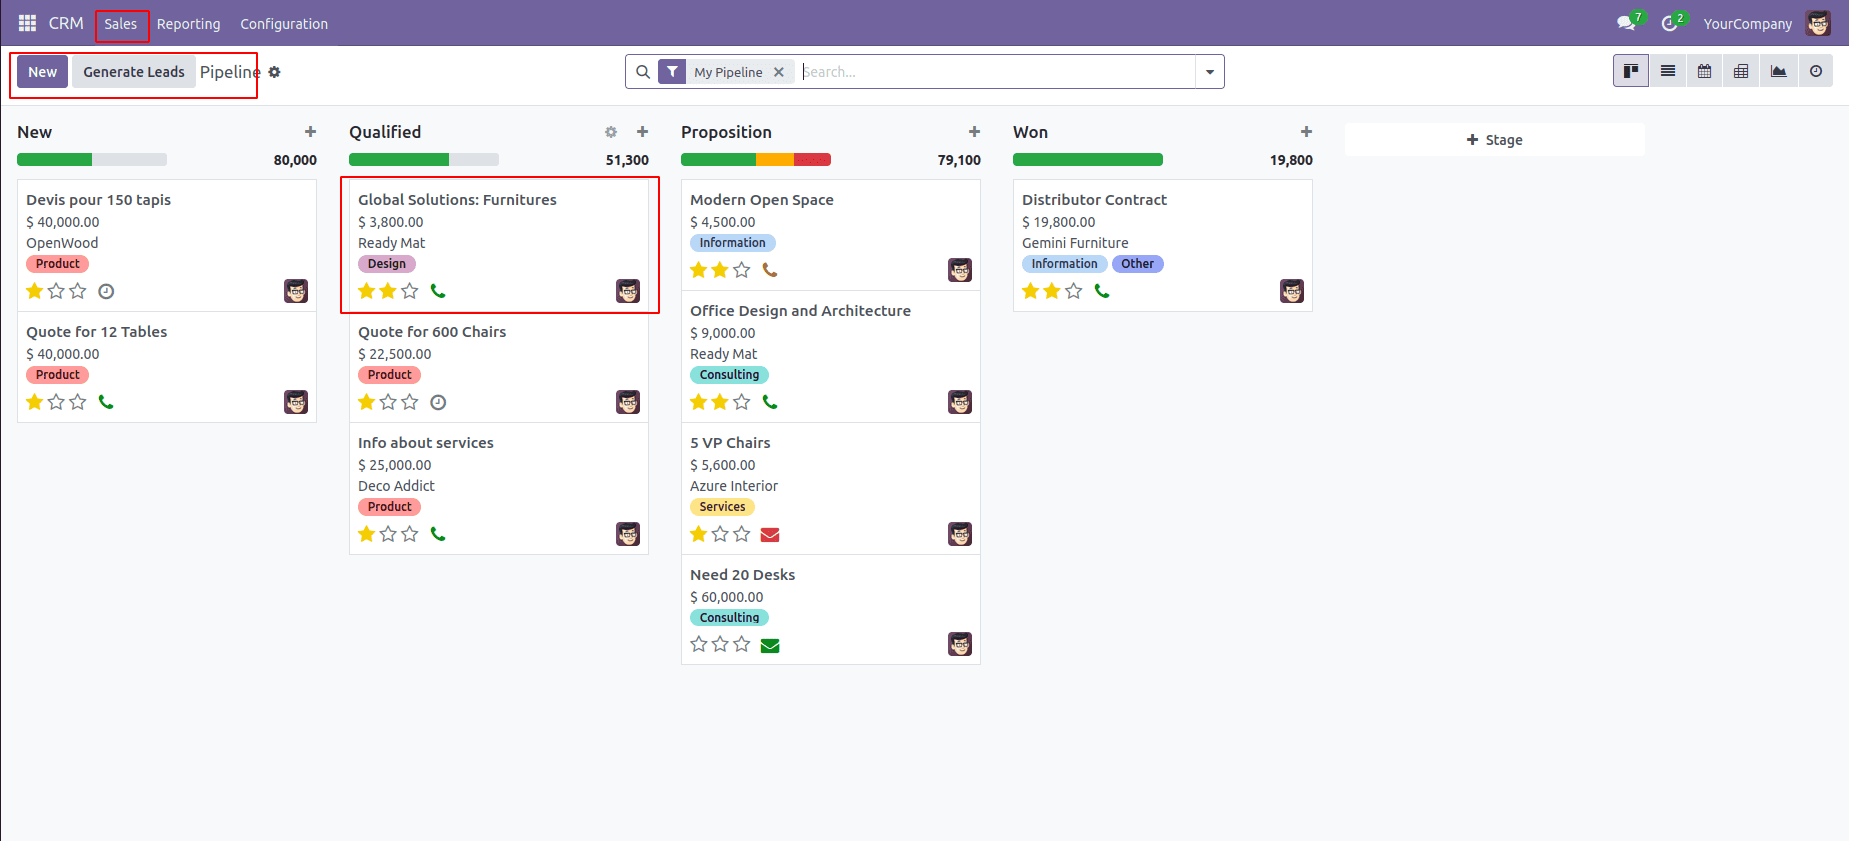The height and width of the screenshot is (841, 1849).
Task: Click the Generate Leads button
Action: 134,72
